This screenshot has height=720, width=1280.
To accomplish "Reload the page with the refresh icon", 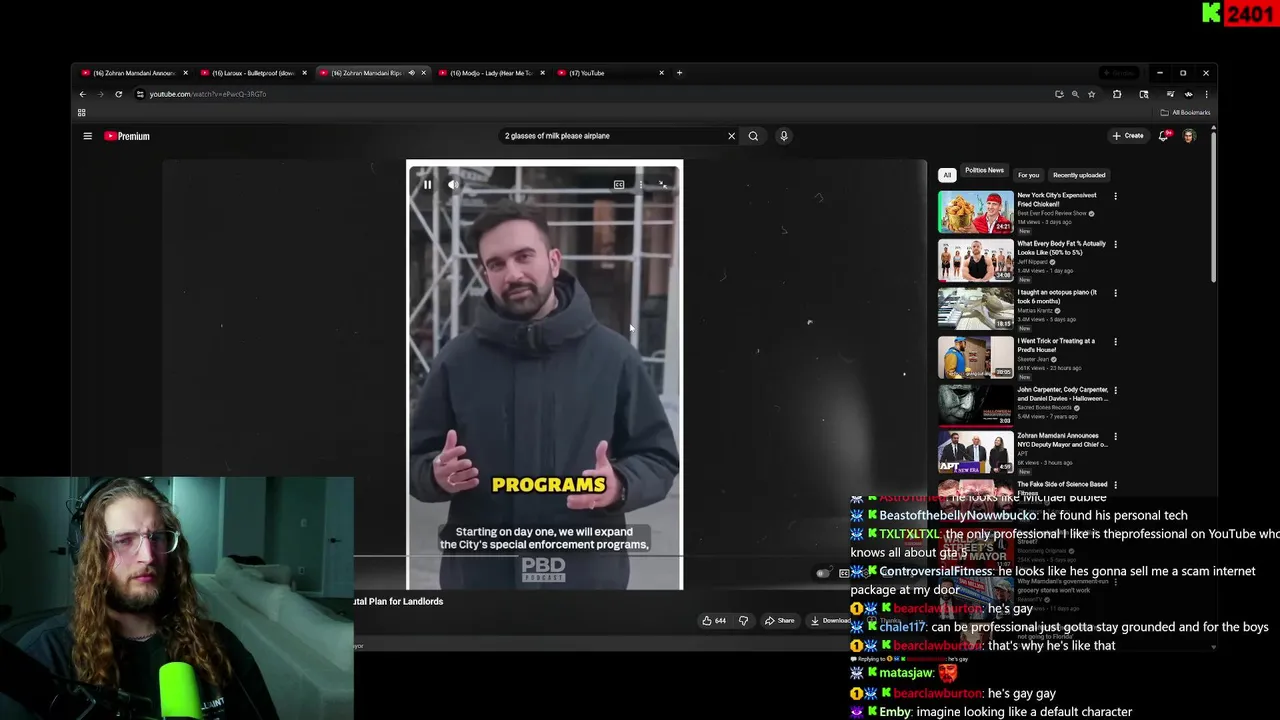I will (118, 94).
